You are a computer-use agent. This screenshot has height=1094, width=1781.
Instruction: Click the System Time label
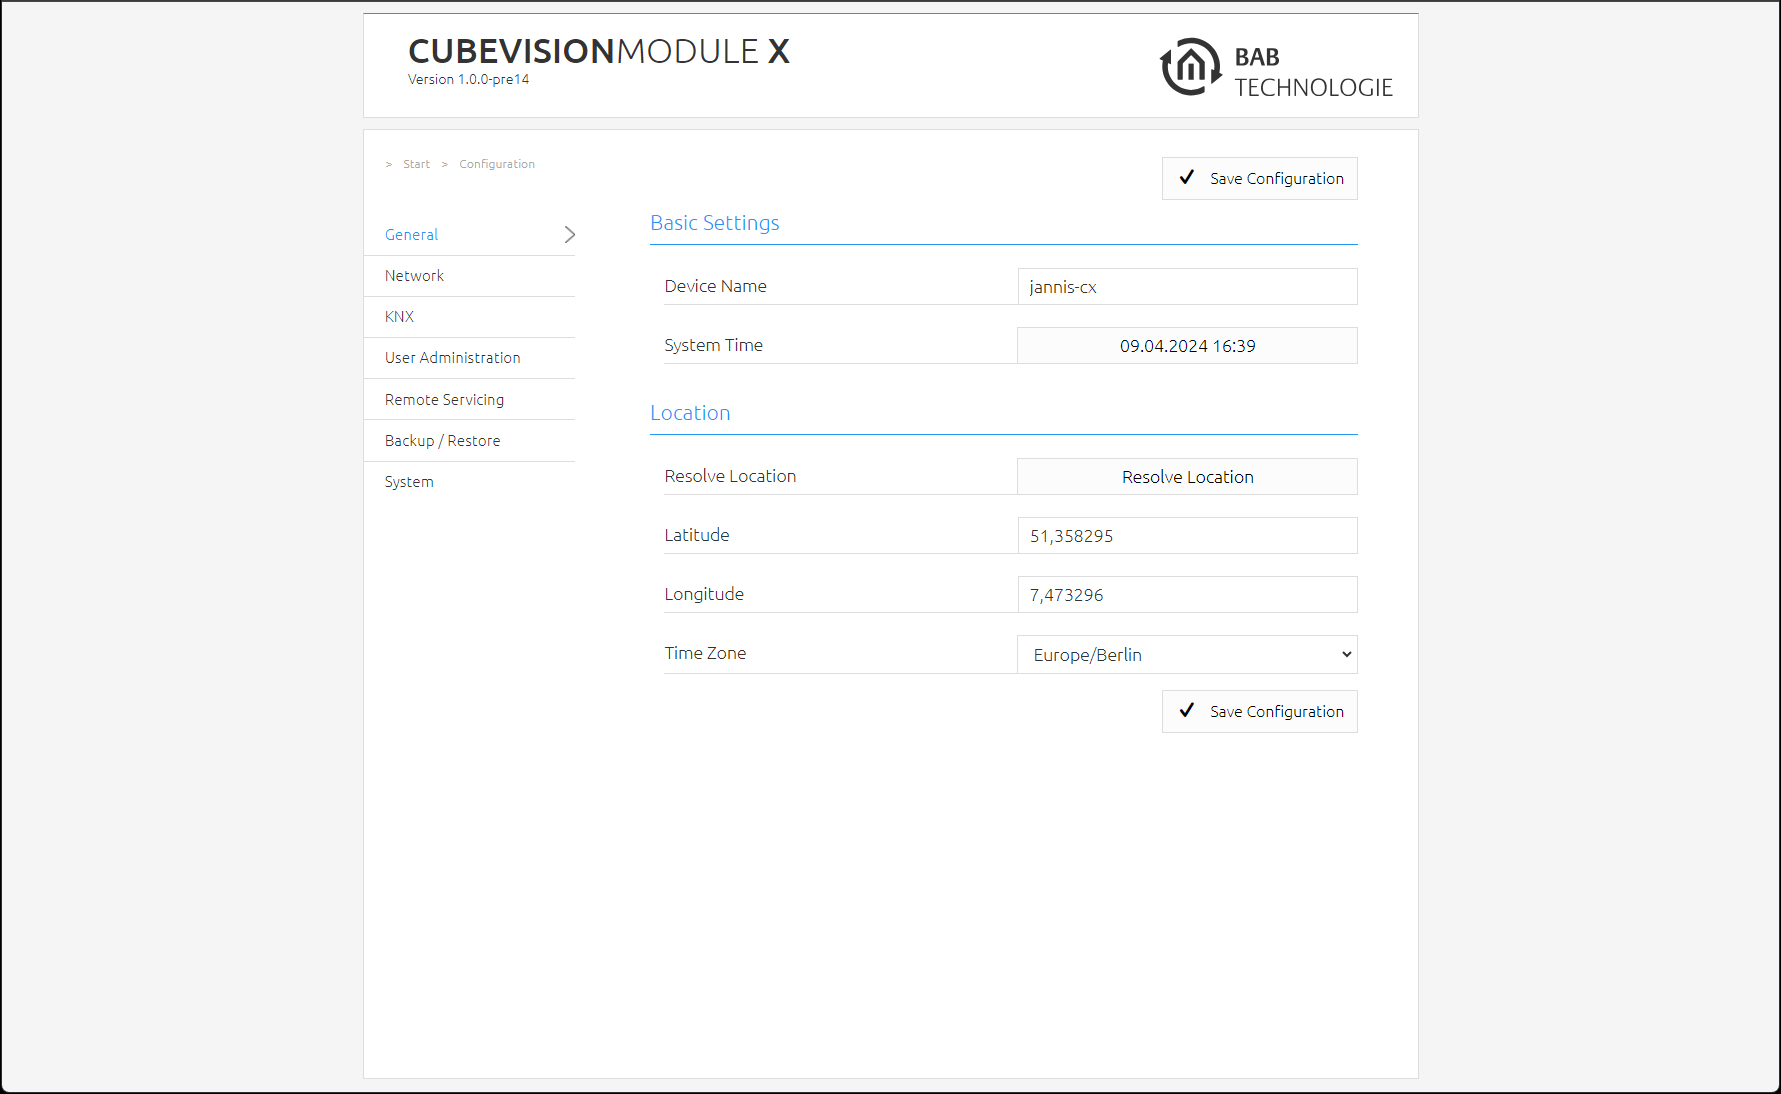713,345
